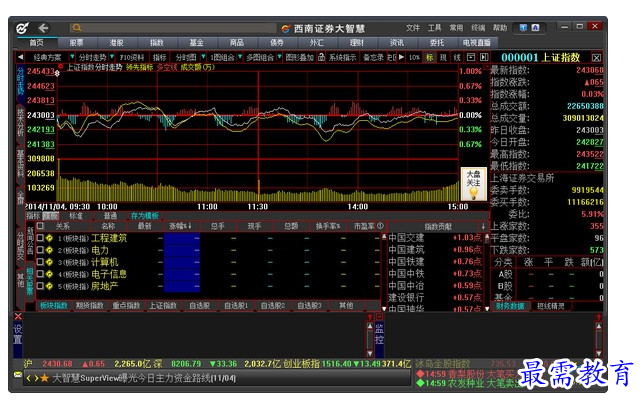This screenshot has width=642, height=405.
Task: Click the down arrow beside 指数贡献 header
Action: coord(483,226)
